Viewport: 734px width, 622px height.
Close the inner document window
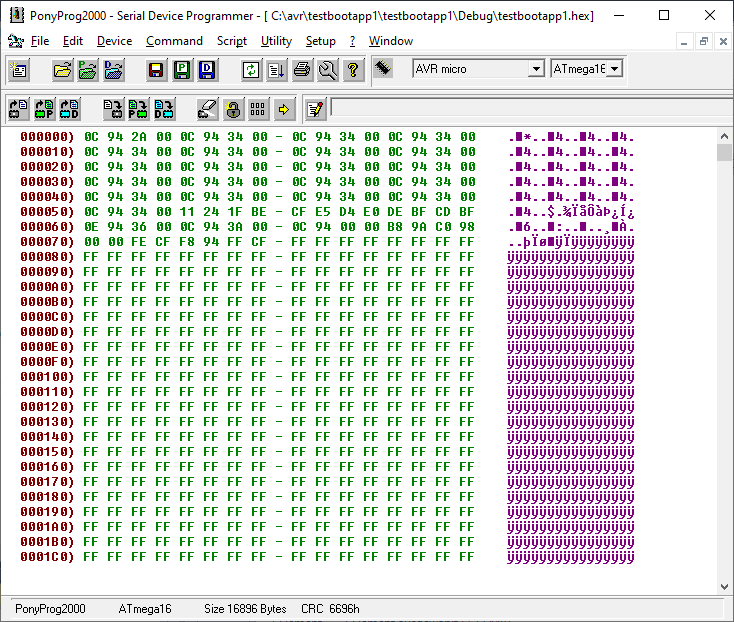723,42
